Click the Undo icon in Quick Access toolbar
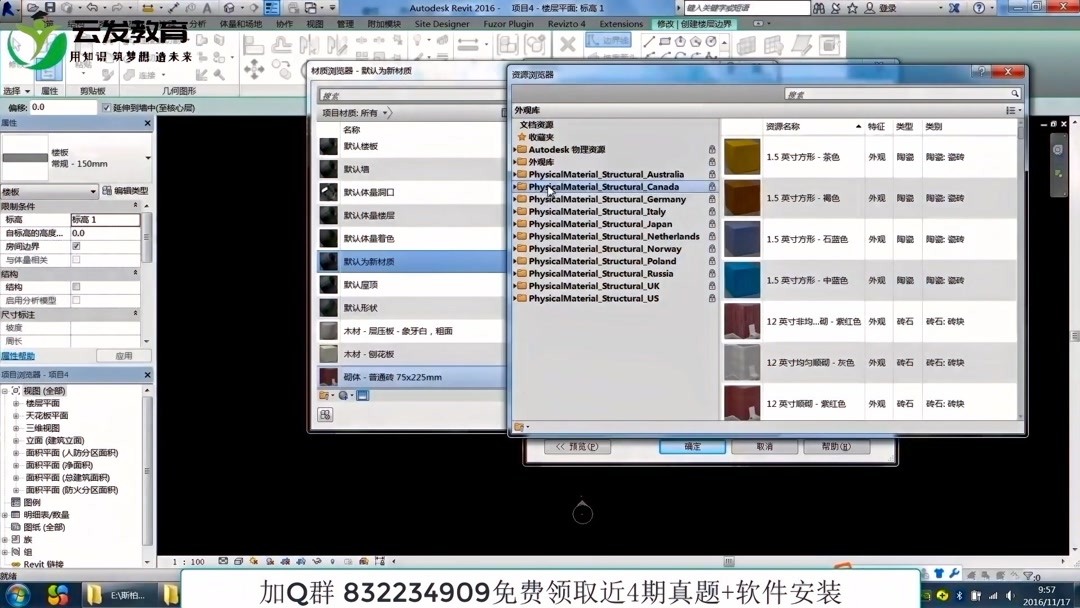The image size is (1080, 608). pos(91,8)
